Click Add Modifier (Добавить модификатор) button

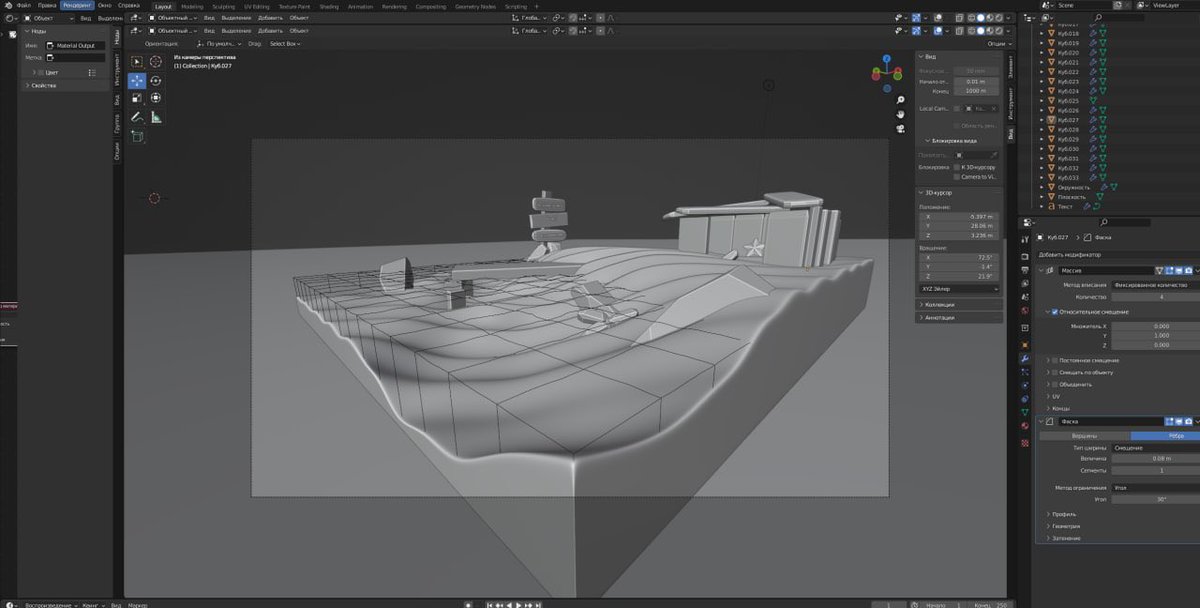[1118, 254]
